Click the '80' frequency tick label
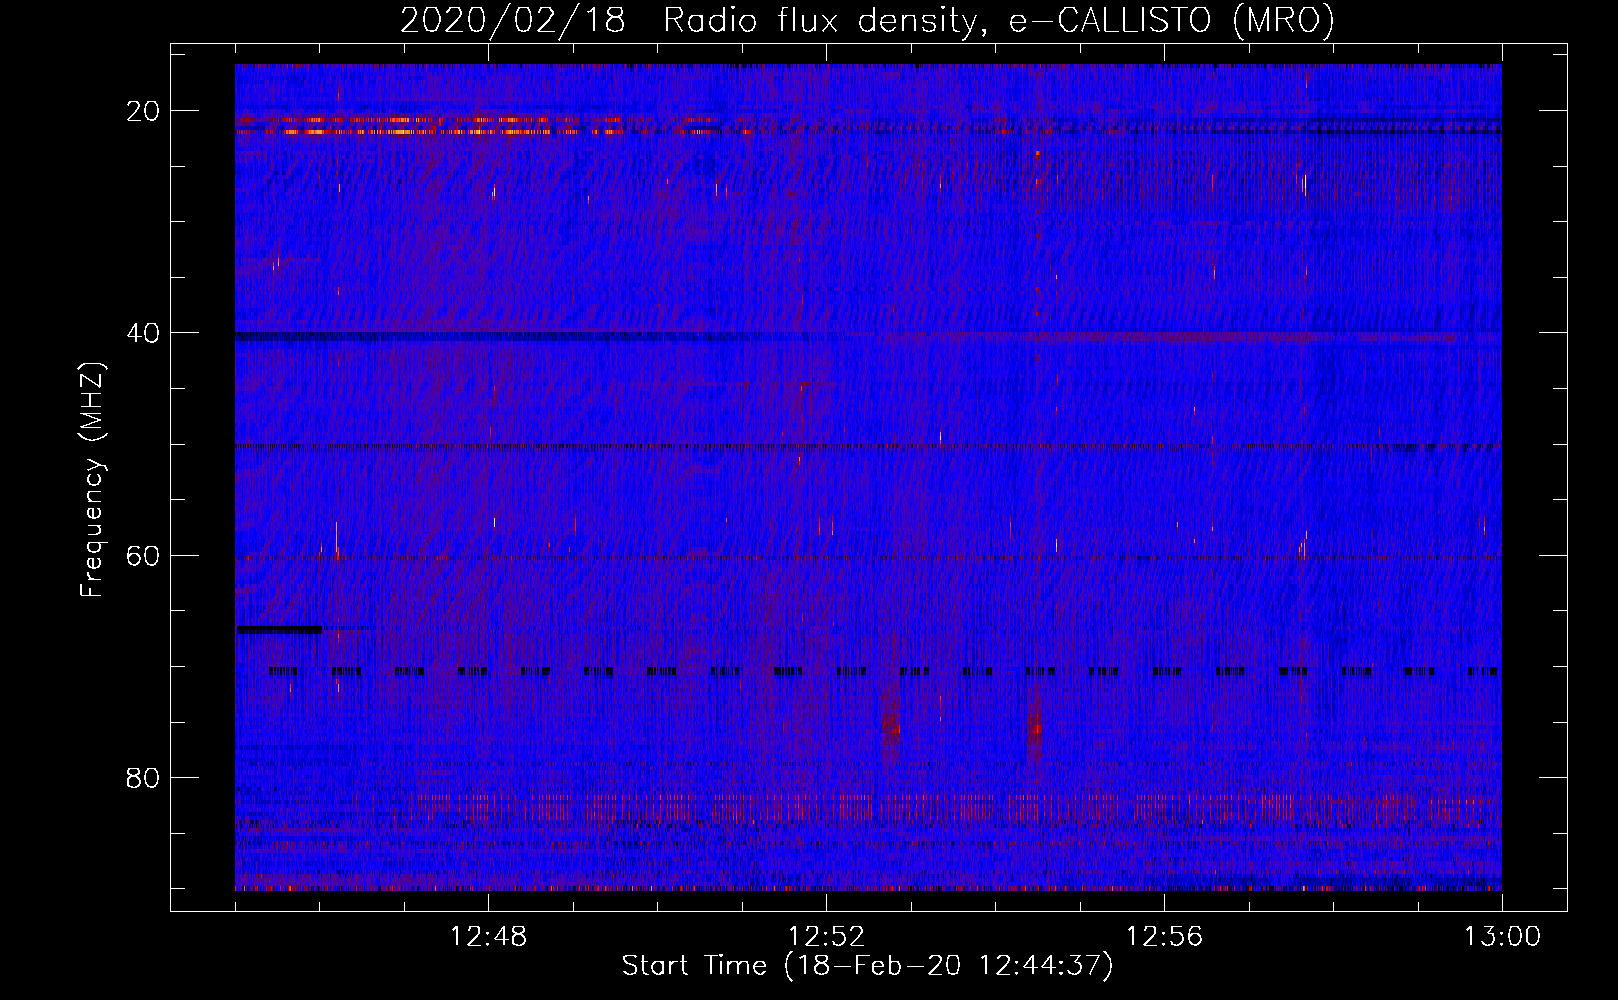The height and width of the screenshot is (1000, 1618). (144, 777)
